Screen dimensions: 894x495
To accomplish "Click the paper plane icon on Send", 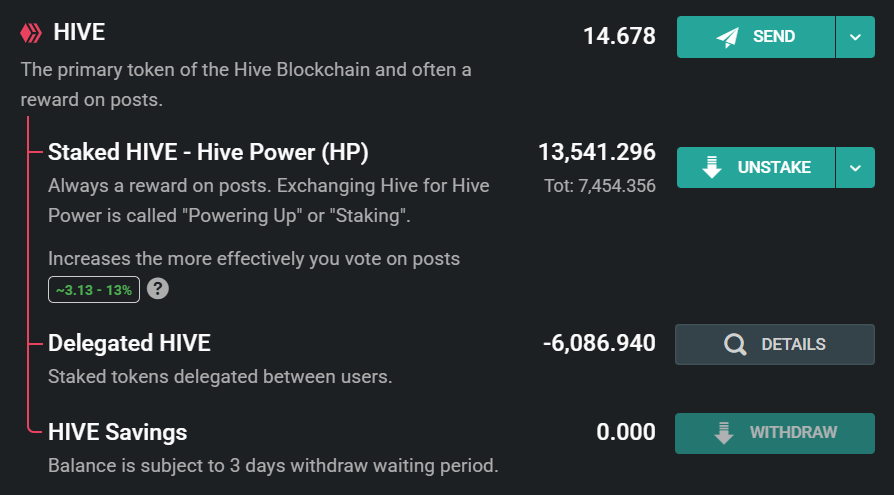I will point(727,37).
